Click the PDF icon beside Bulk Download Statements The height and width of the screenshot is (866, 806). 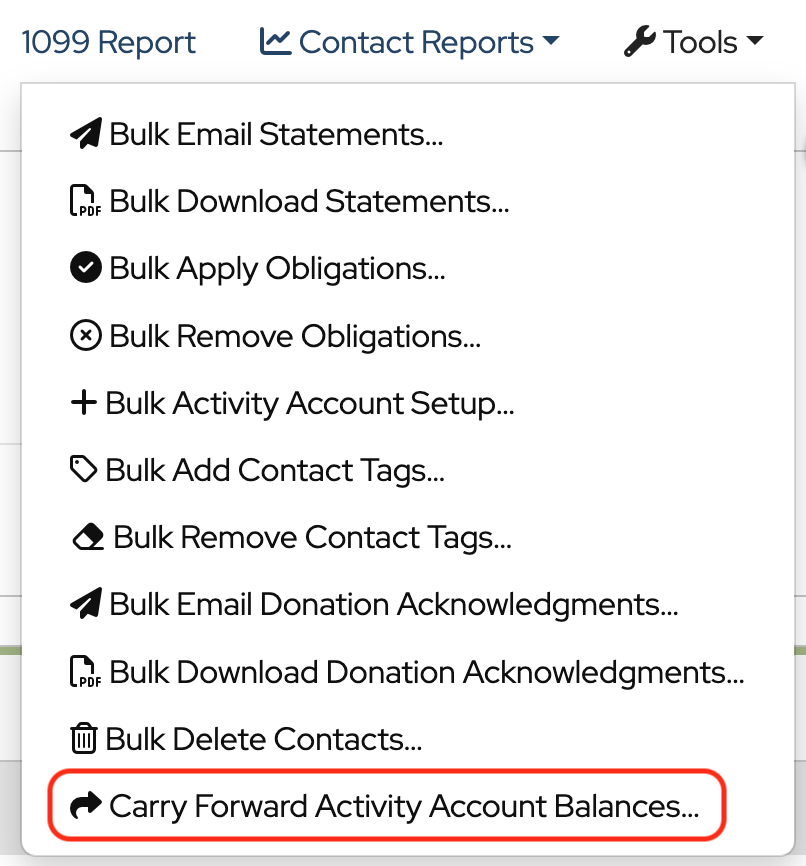86,202
